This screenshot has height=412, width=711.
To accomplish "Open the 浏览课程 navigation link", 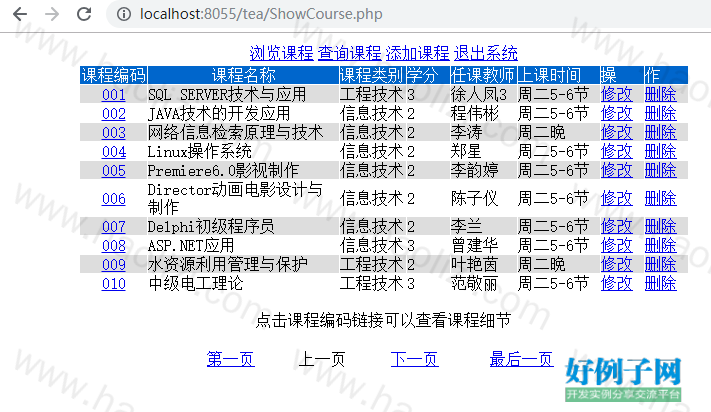I will point(281,53).
